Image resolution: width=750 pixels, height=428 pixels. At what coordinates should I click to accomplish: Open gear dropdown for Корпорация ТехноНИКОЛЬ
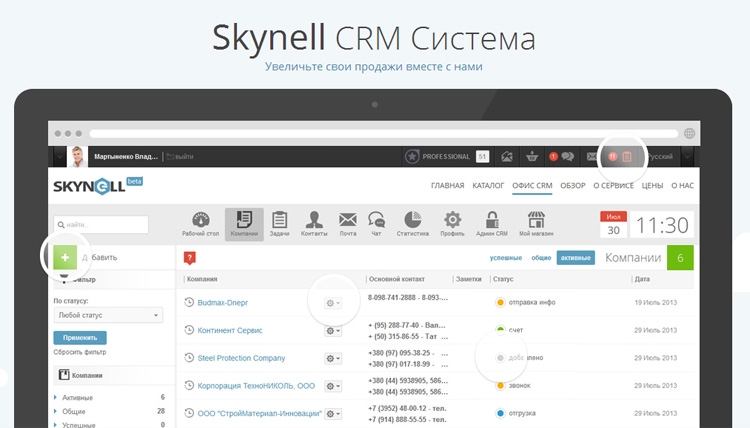[333, 386]
